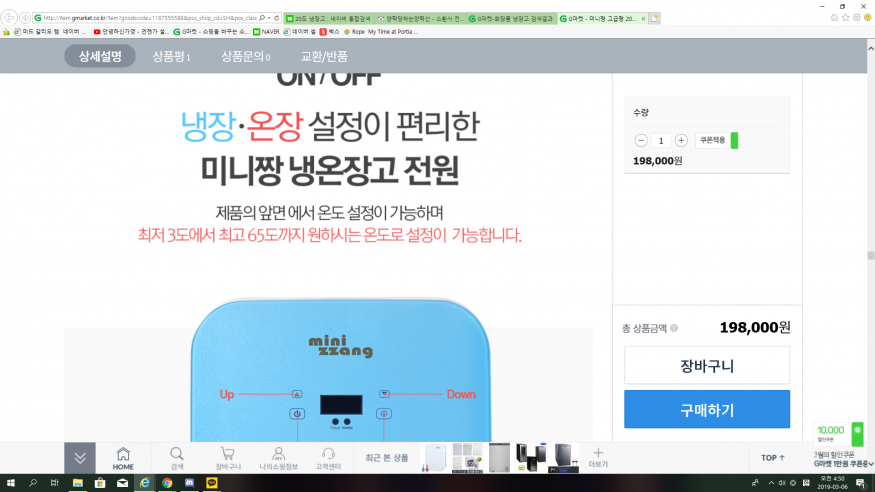The height and width of the screenshot is (492, 875).
Task: Open the fifth recently viewed dark fridge thumbnail
Action: (563, 458)
